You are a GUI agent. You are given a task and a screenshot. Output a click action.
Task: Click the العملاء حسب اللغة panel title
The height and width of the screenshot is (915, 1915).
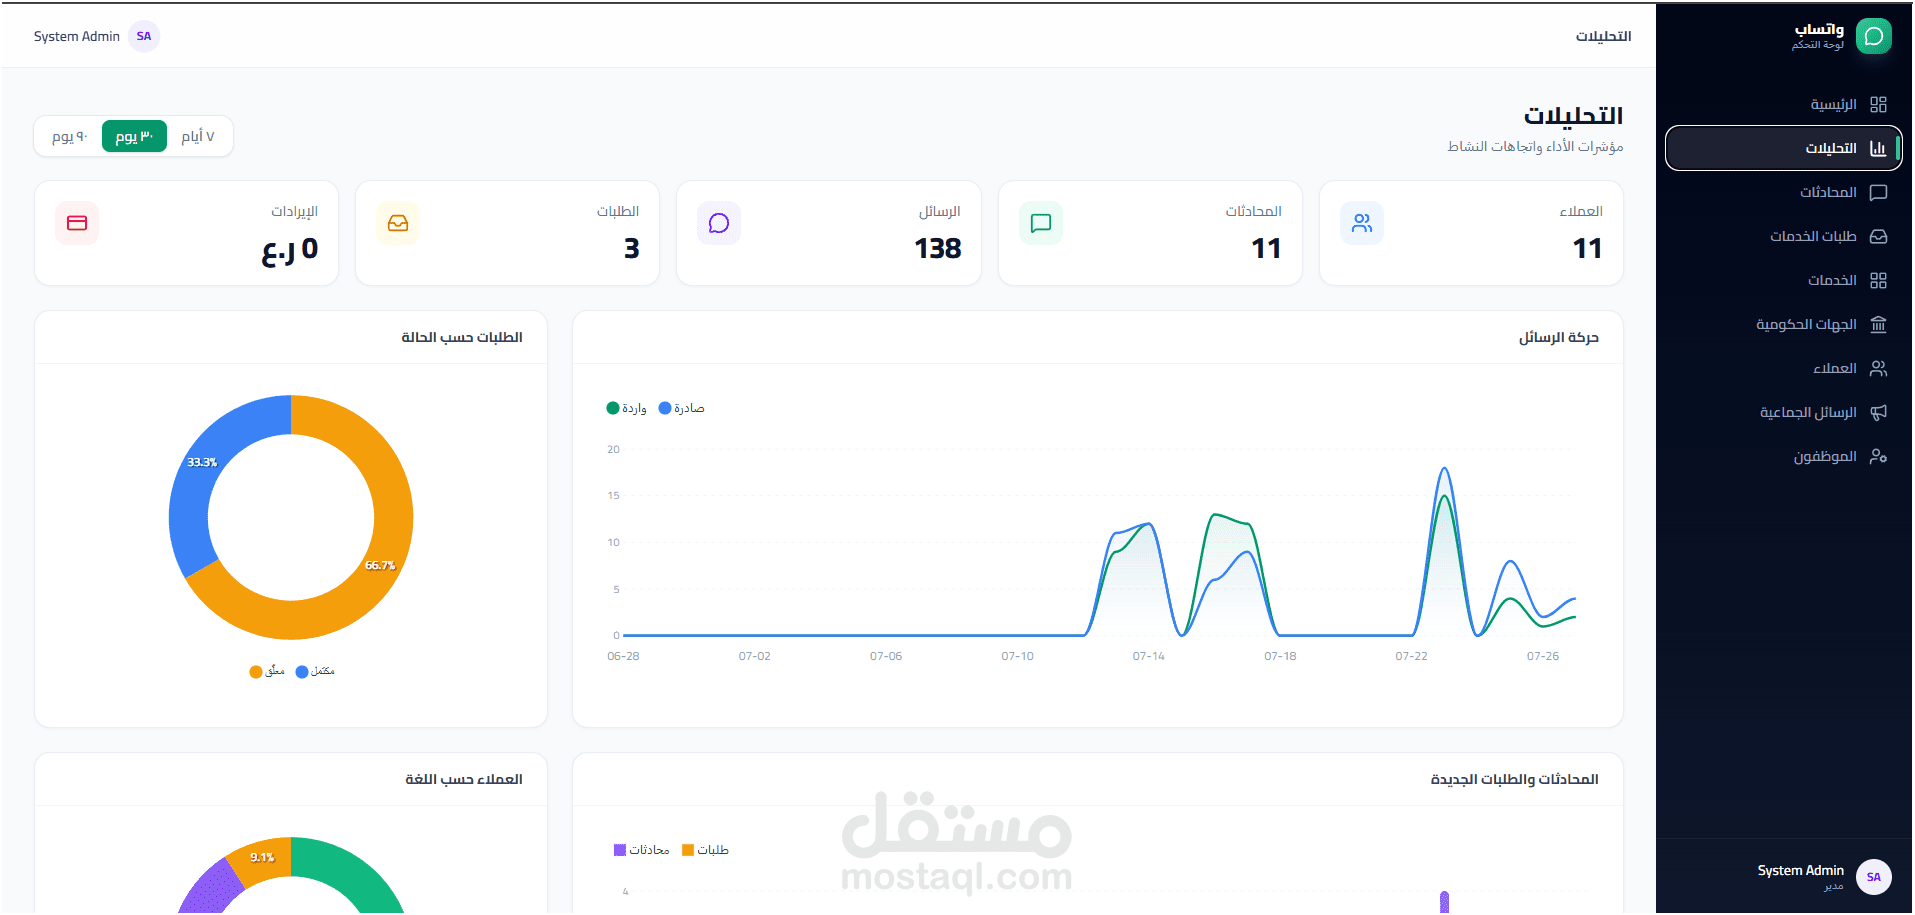[464, 779]
